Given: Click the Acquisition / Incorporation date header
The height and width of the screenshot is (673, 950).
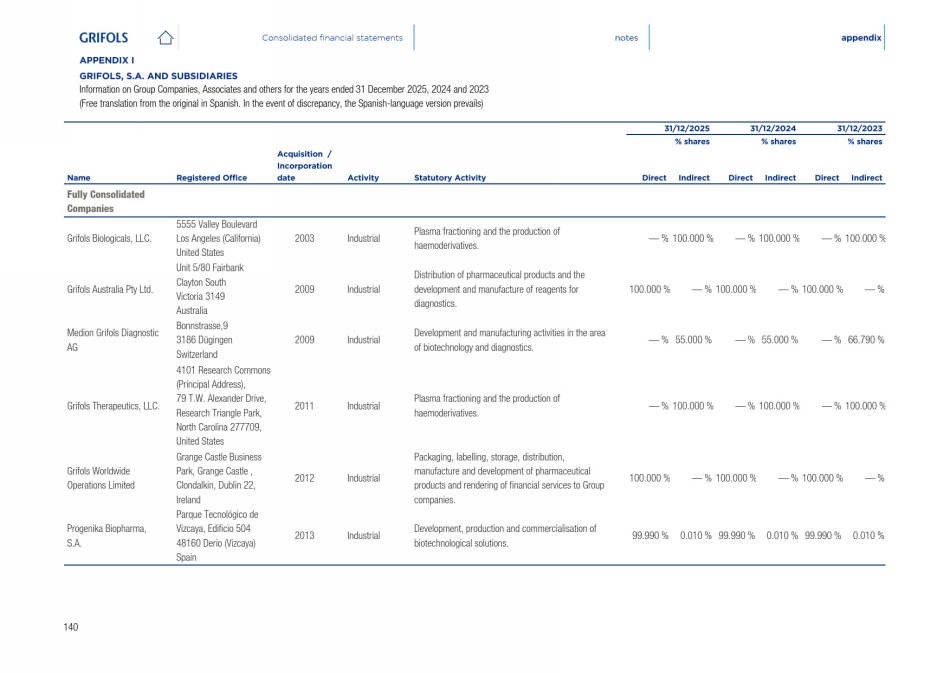Looking at the screenshot, I should click(304, 166).
